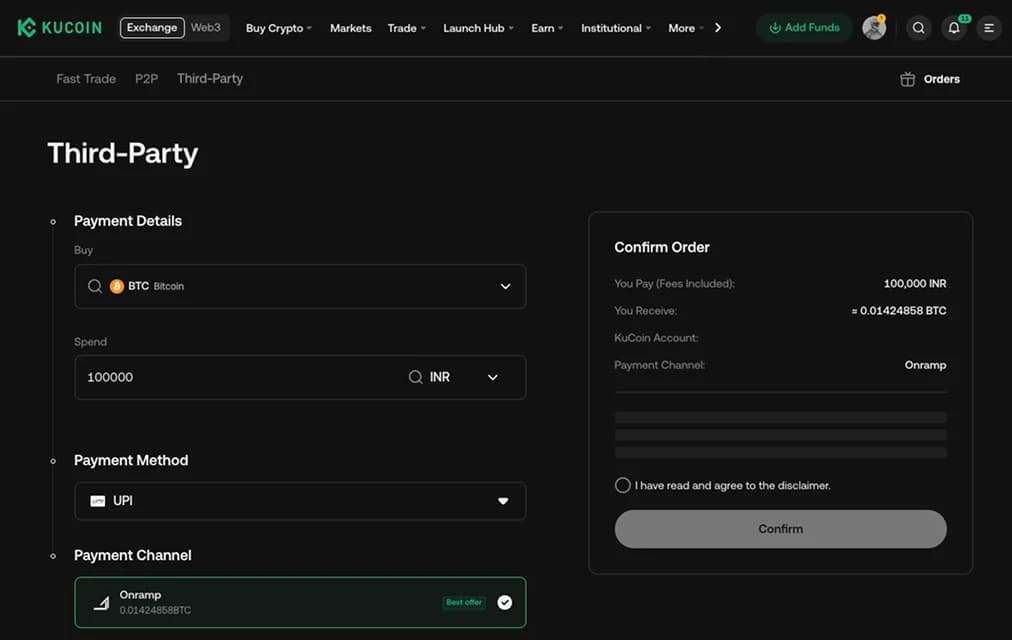Click the BTC Bitcoin buy selector field
Viewport: 1012px width, 640px height.
(300, 286)
